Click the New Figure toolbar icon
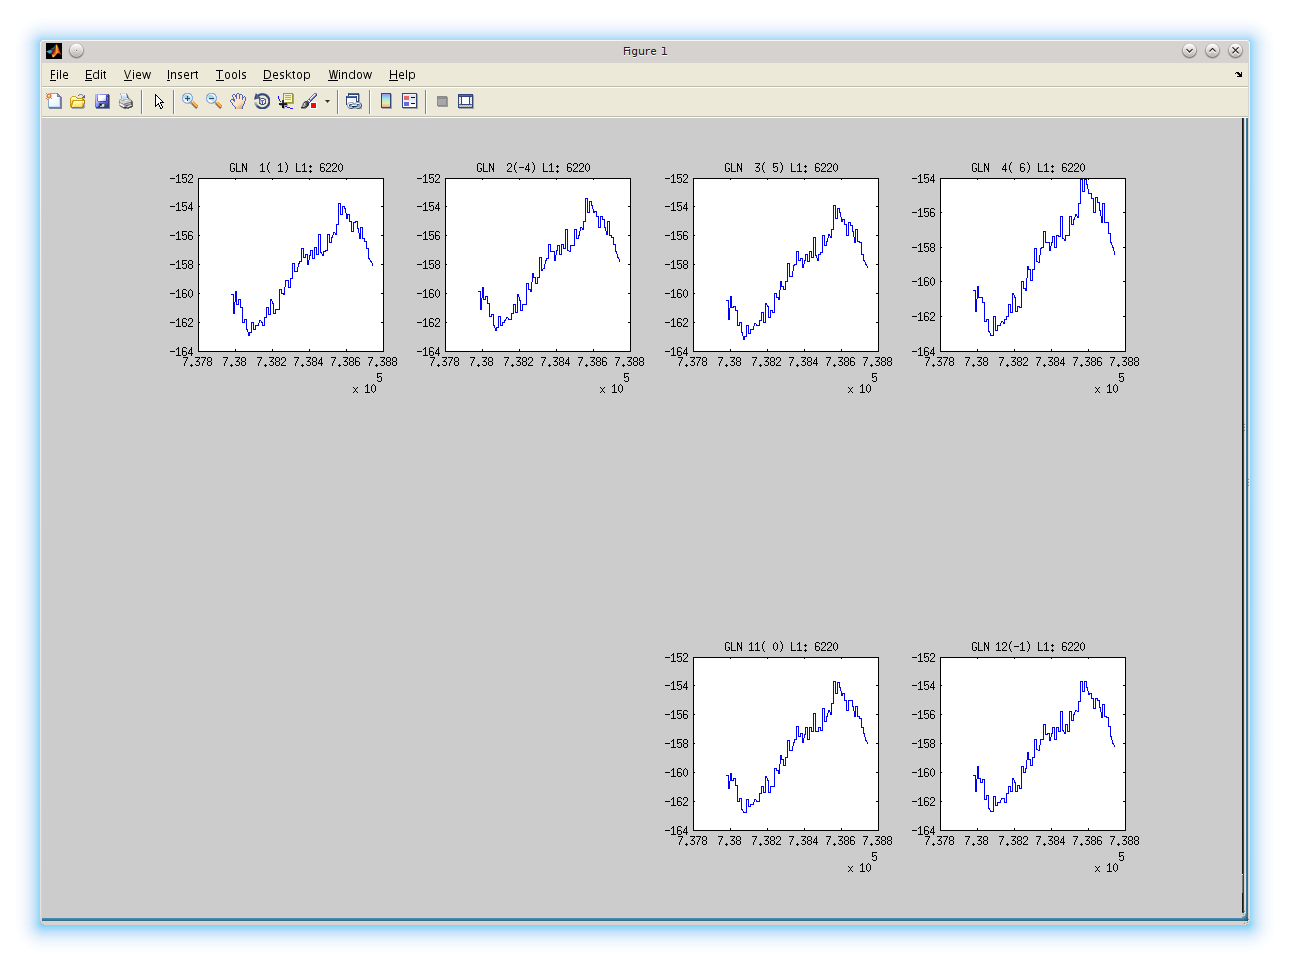Screen dimensions: 1290x965 tap(54, 101)
